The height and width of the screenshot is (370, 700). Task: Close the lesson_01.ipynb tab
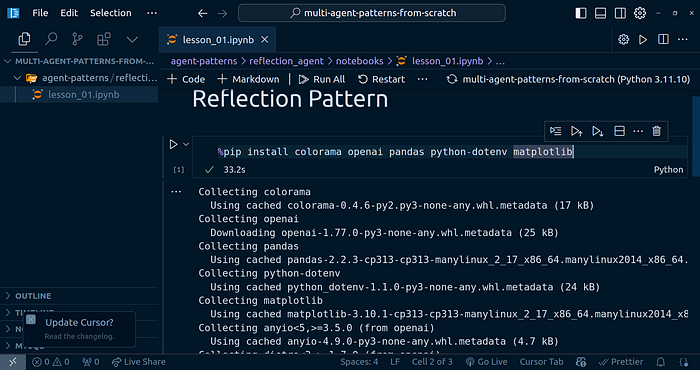point(265,40)
